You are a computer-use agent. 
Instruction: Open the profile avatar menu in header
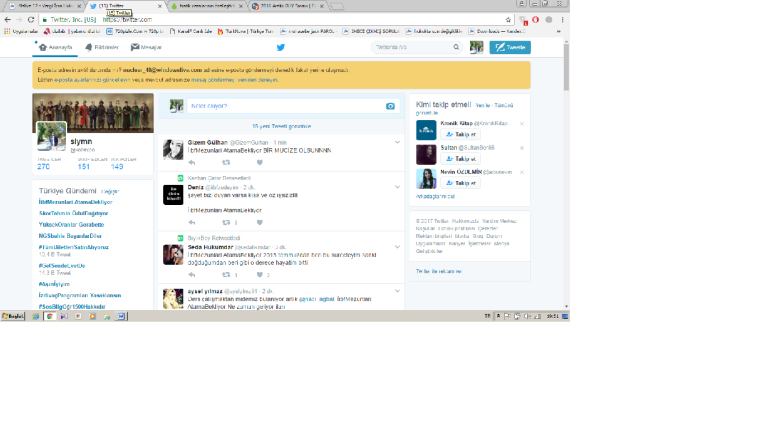pyautogui.click(x=476, y=48)
